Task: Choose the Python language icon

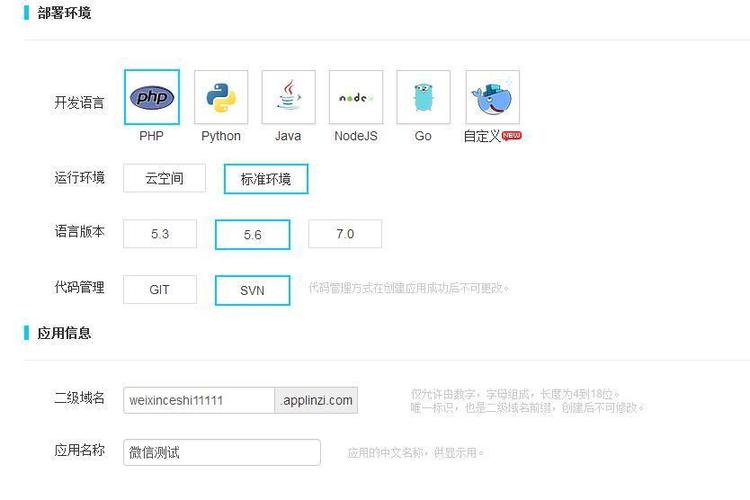Action: 221,97
